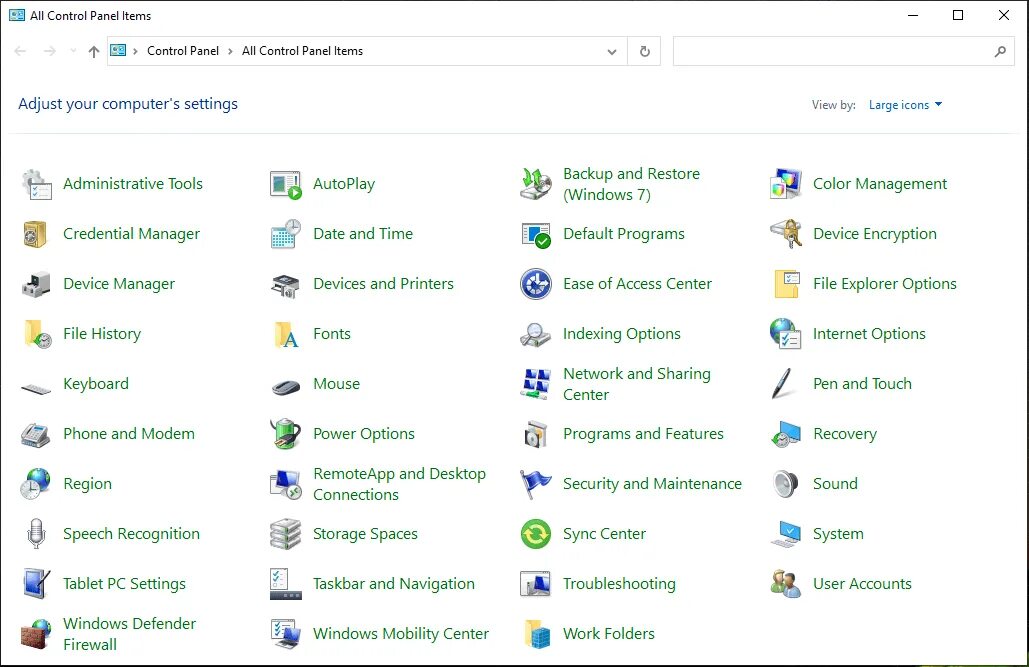Open the Date and Time icon

click(x=285, y=234)
